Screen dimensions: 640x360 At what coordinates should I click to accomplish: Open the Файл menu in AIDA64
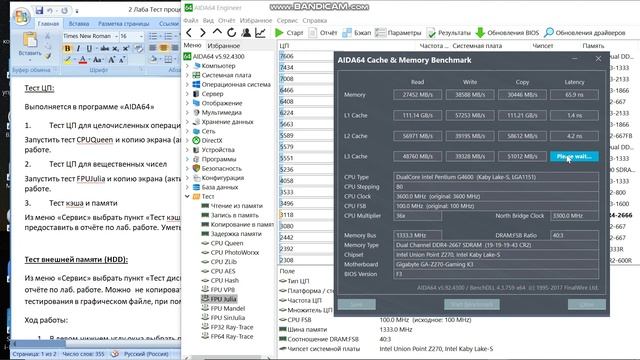point(191,20)
